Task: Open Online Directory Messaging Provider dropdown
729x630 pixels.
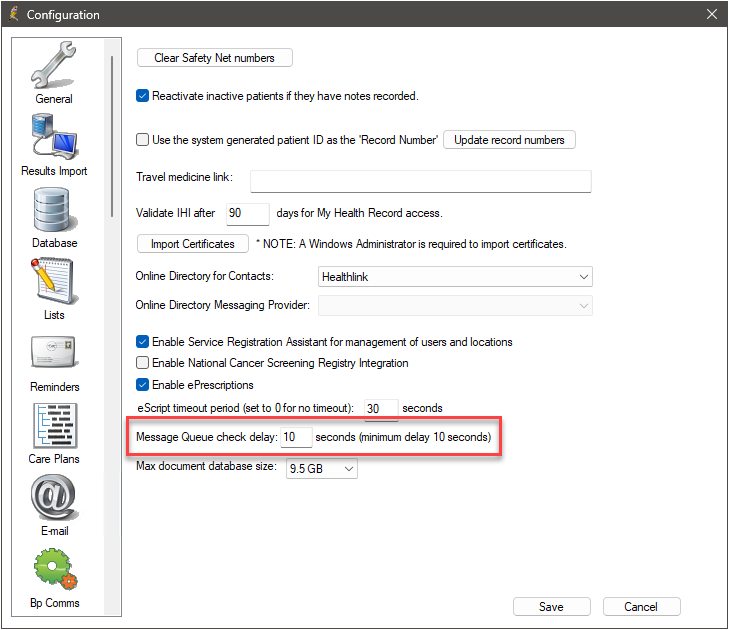Action: point(455,305)
